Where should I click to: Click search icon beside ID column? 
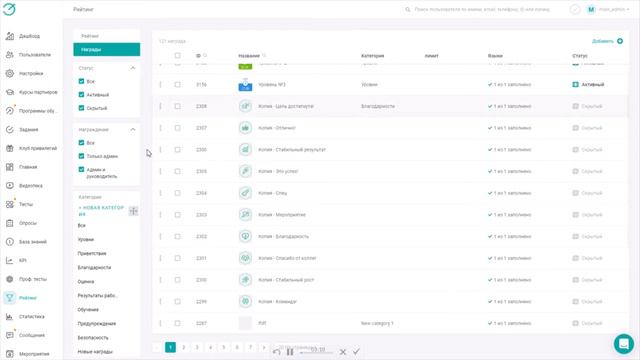205,56
